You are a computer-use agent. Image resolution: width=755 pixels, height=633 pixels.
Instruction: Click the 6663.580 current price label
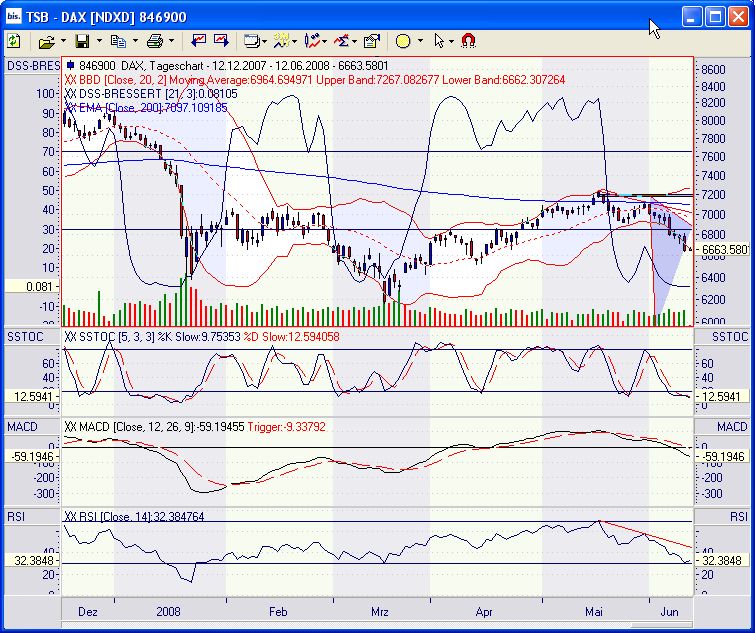tap(724, 250)
